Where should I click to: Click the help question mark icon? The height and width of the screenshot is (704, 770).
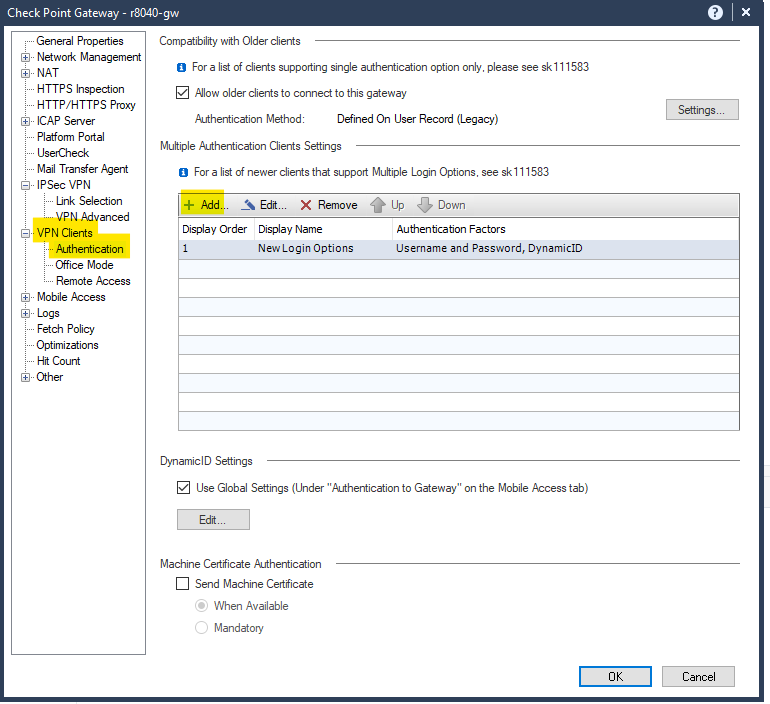715,12
